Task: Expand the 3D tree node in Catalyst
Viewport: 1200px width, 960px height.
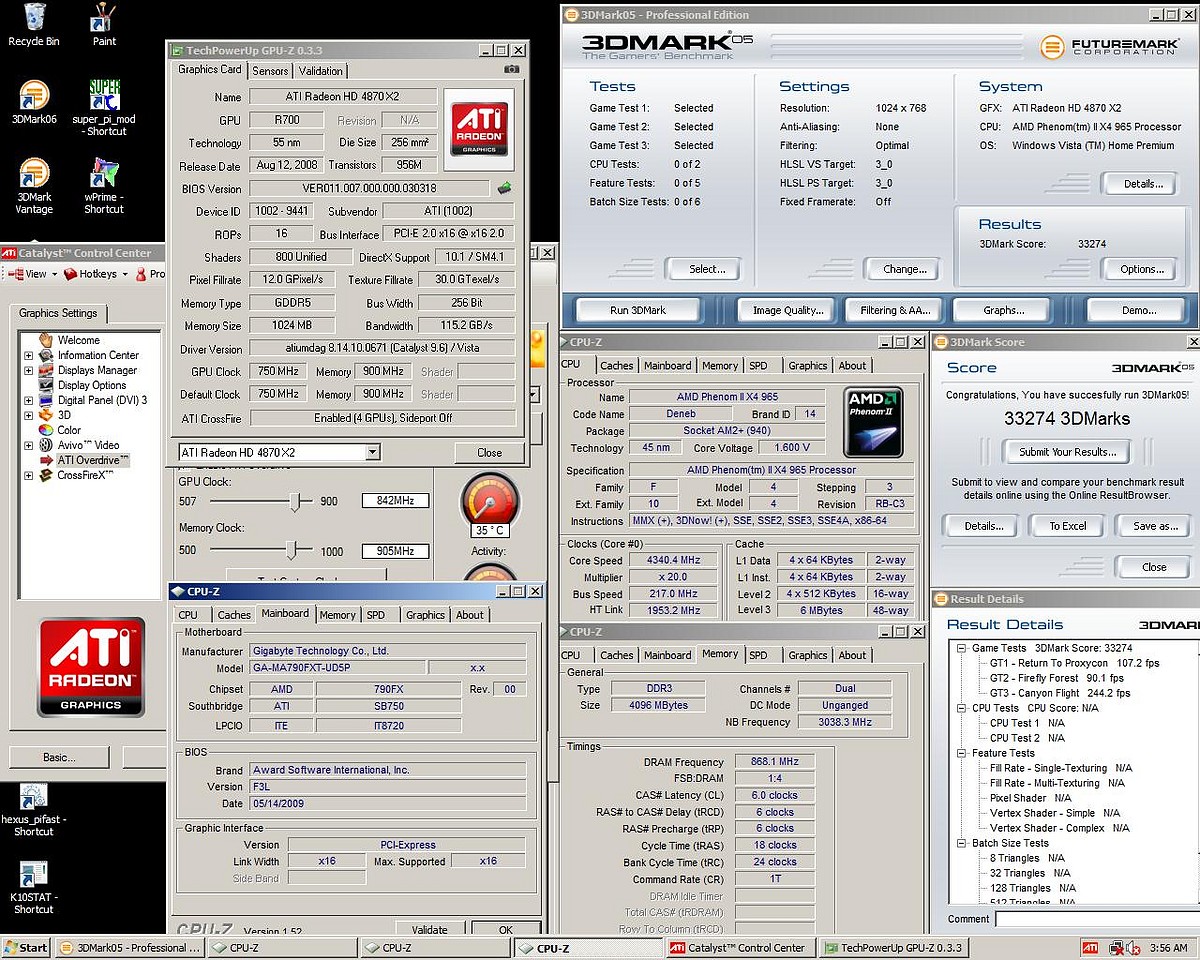Action: 29,415
